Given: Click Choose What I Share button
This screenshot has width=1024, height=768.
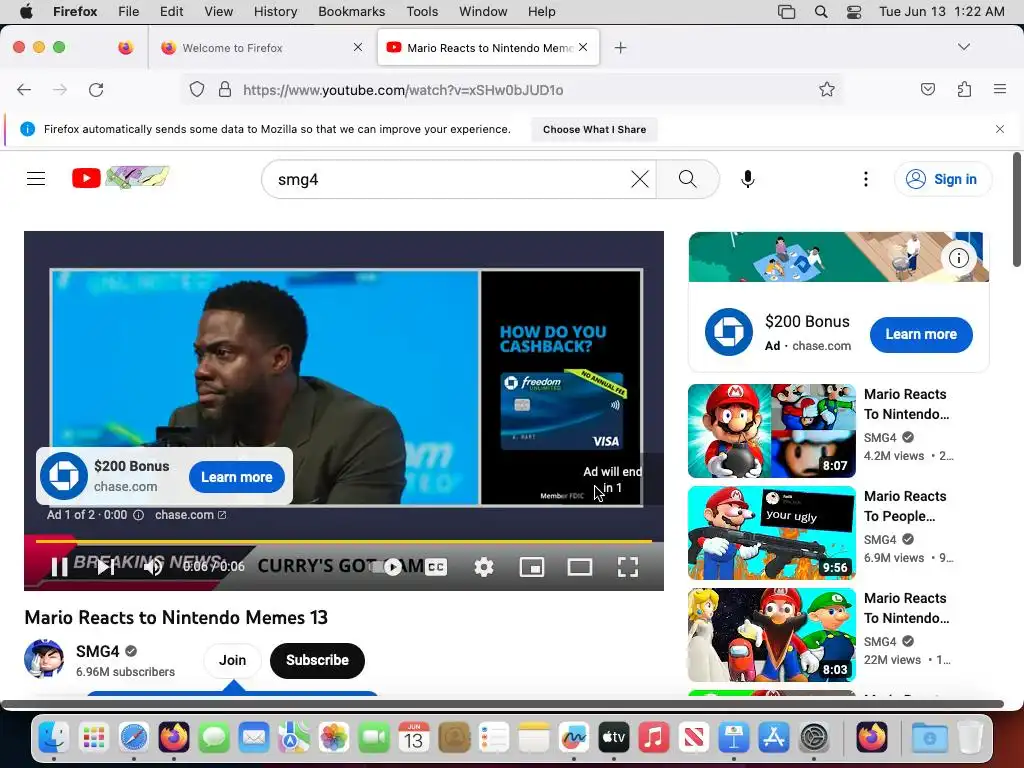Looking at the screenshot, I should 594,129.
